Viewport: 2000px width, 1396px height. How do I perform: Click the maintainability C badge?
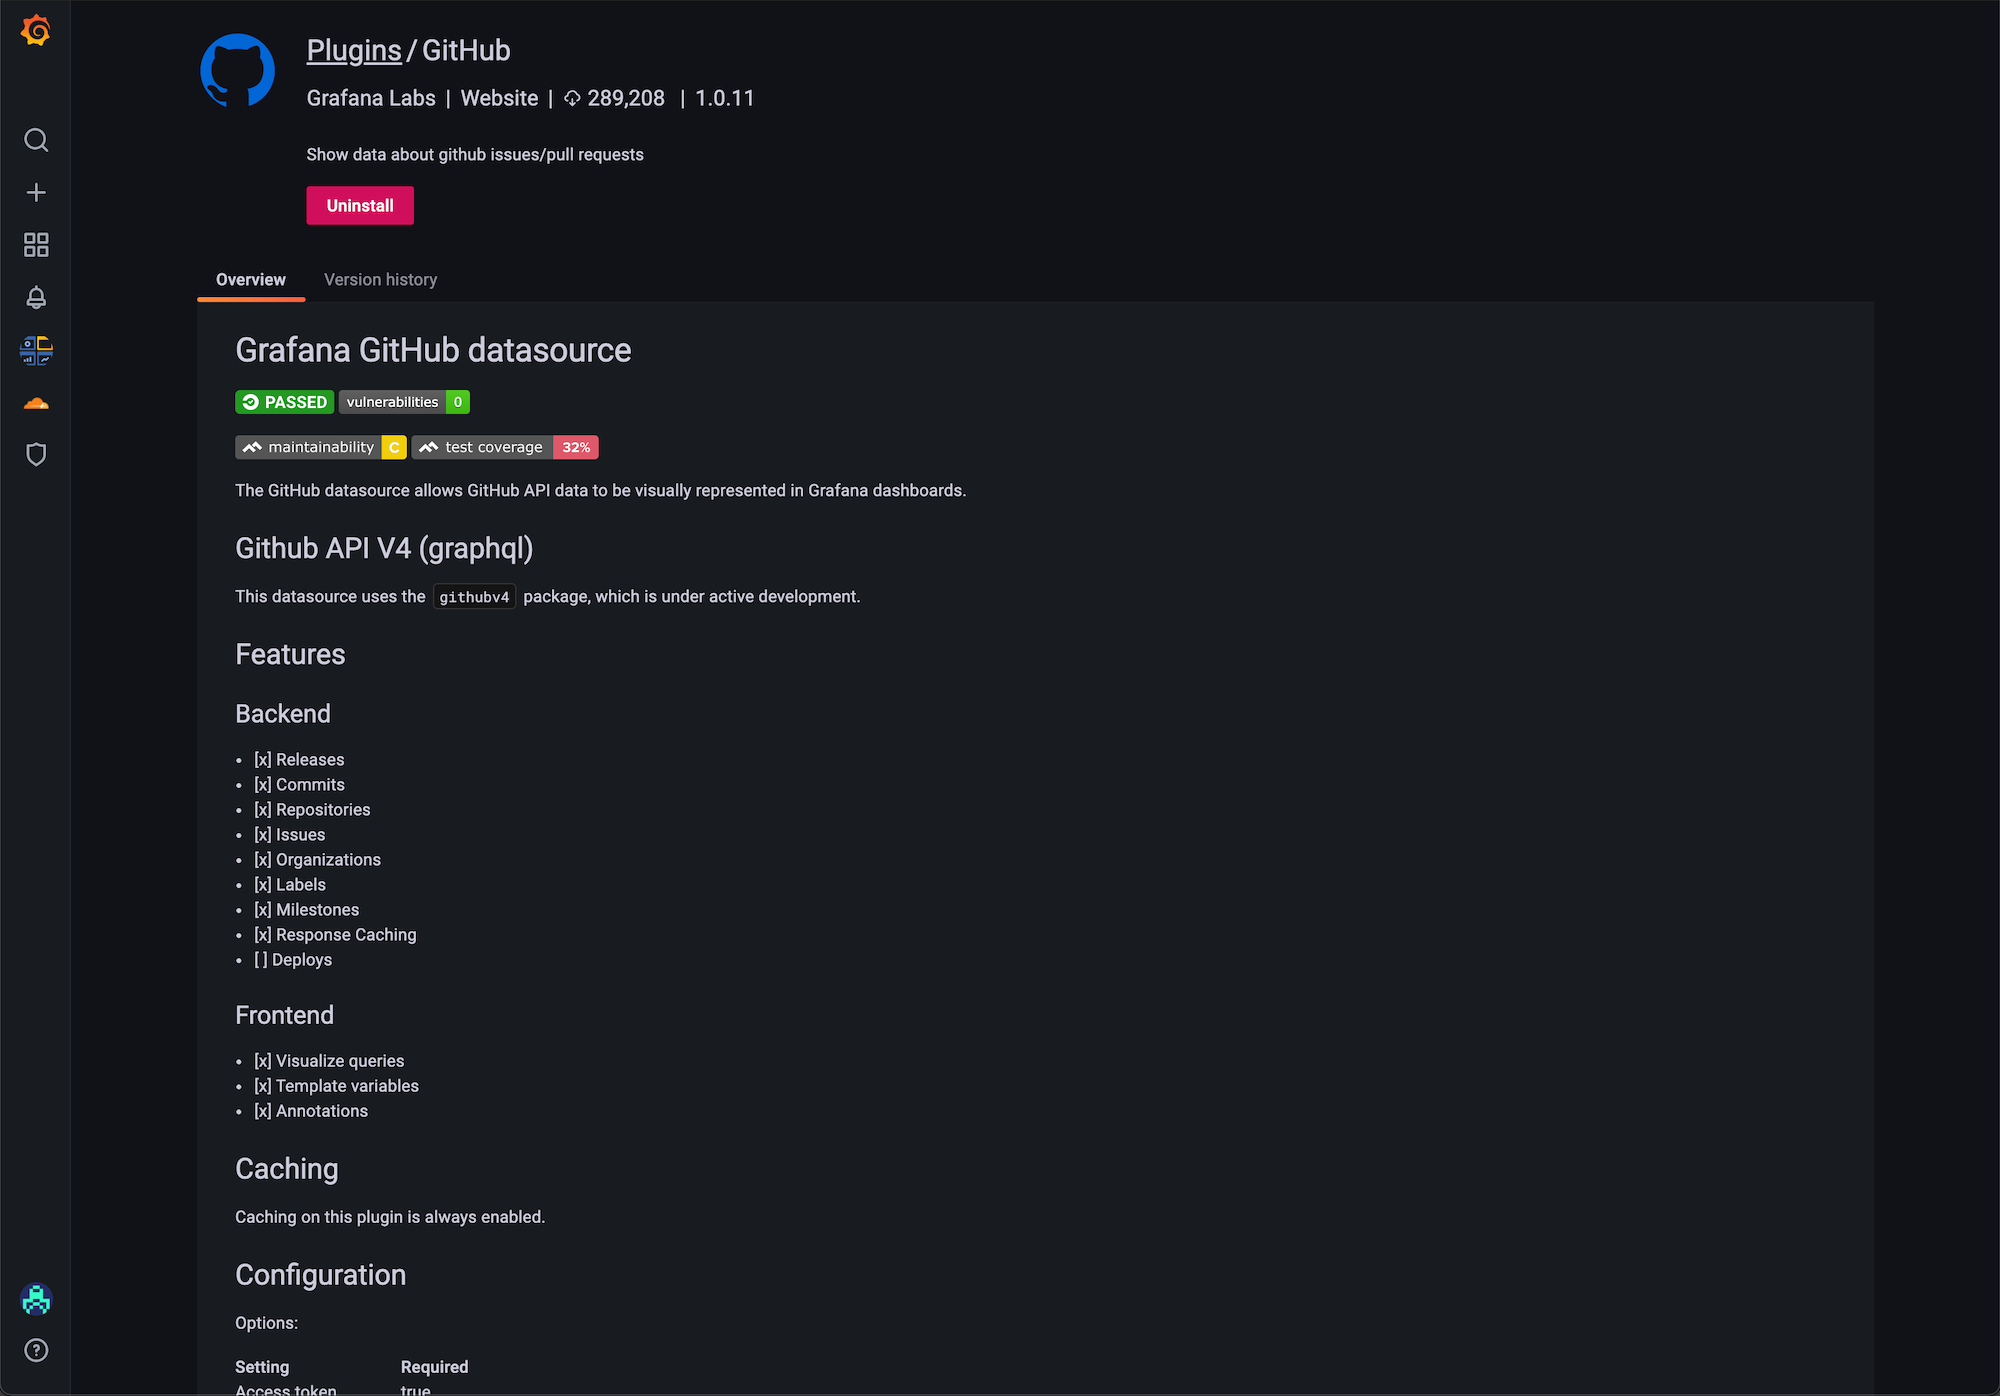tap(320, 447)
